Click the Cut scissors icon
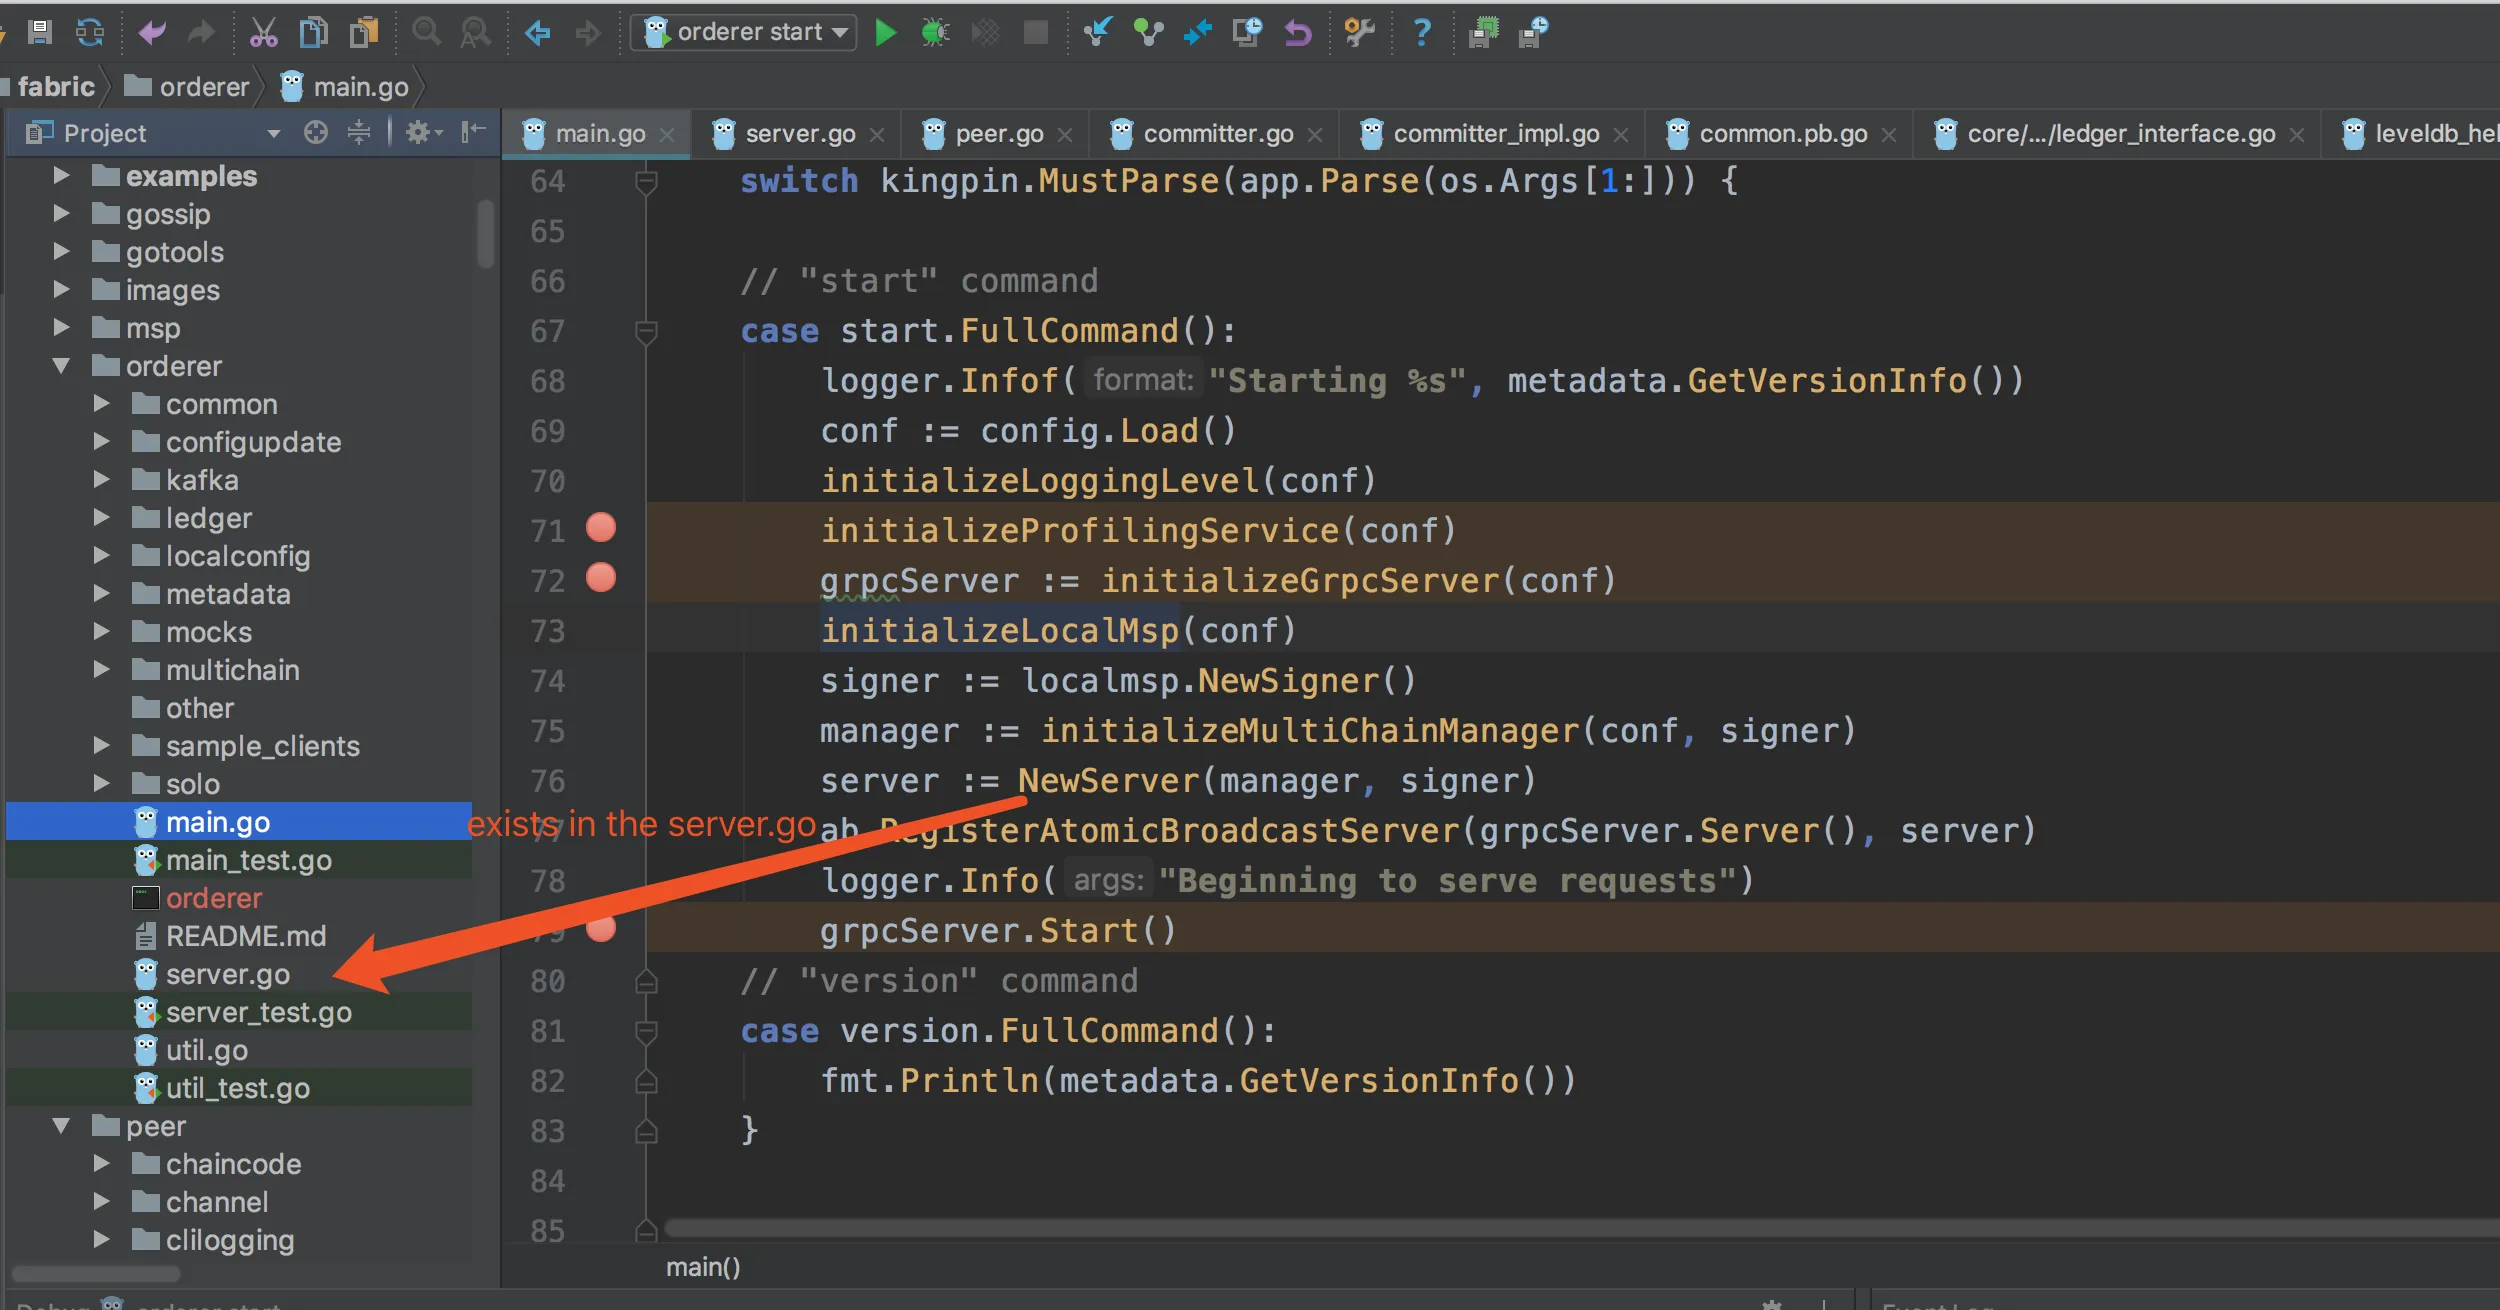The image size is (2500, 1310). coord(263,33)
